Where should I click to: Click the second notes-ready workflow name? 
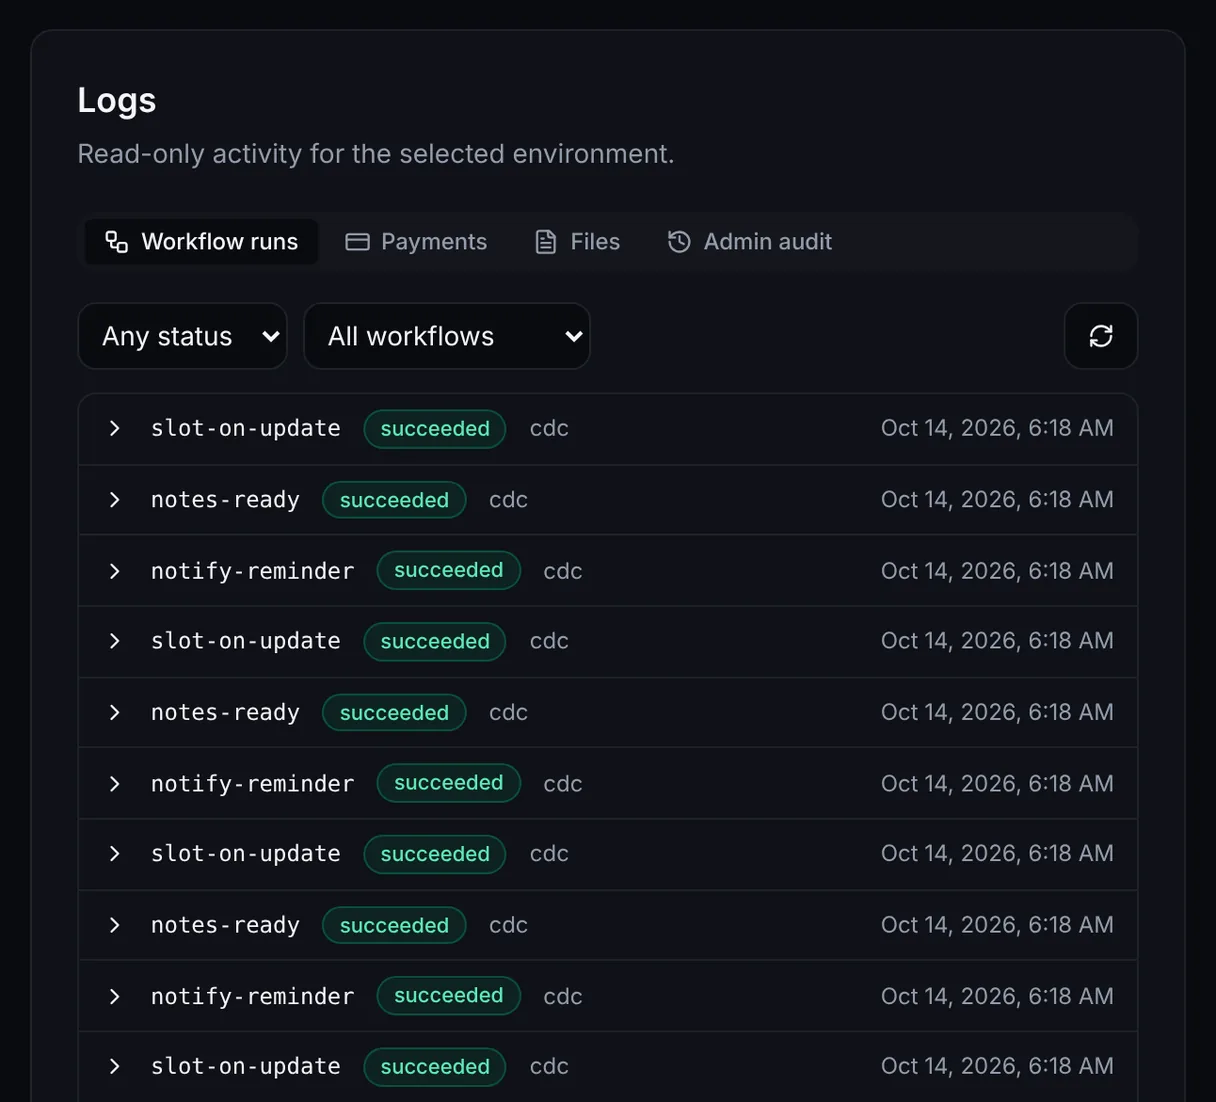(x=225, y=712)
